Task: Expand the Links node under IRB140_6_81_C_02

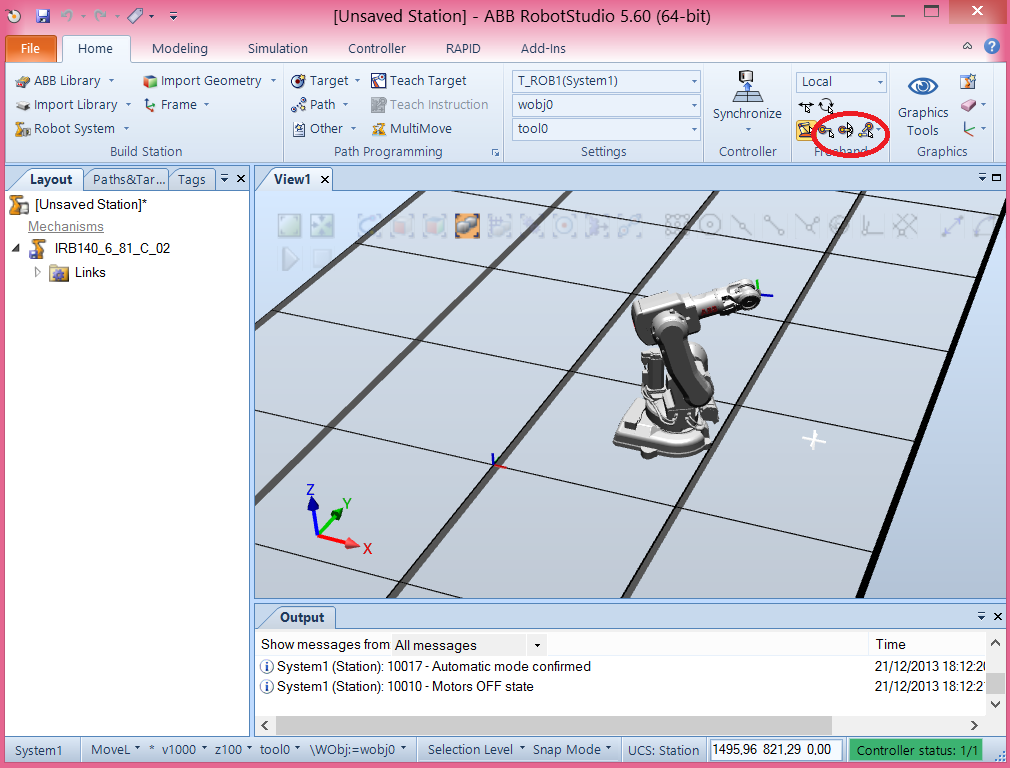Action: click(38, 272)
